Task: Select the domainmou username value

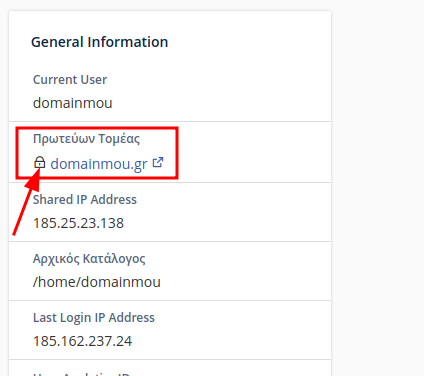Action: pos(73,103)
